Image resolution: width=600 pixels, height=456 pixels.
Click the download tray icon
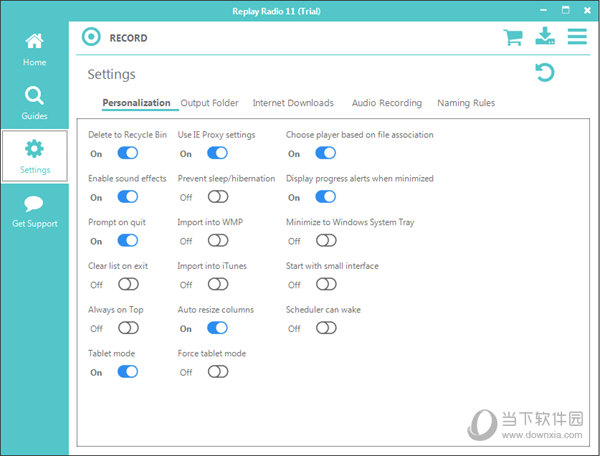click(x=545, y=36)
